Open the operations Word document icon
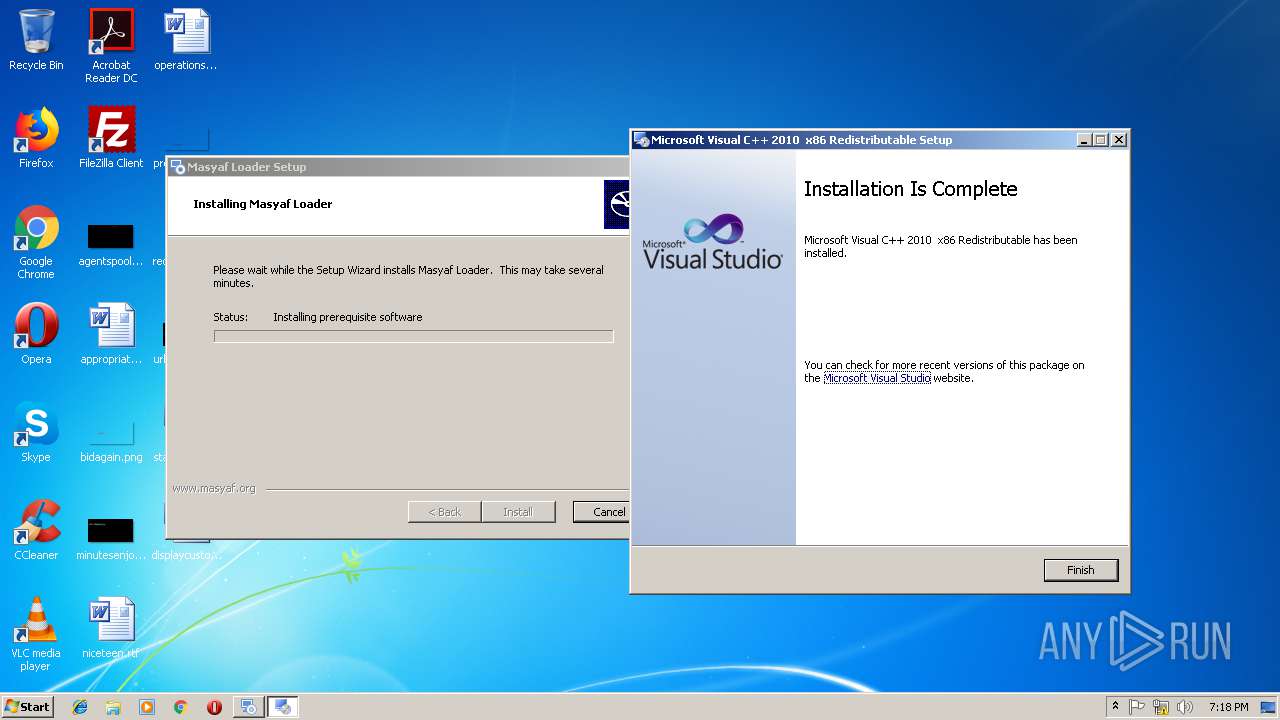 point(186,40)
